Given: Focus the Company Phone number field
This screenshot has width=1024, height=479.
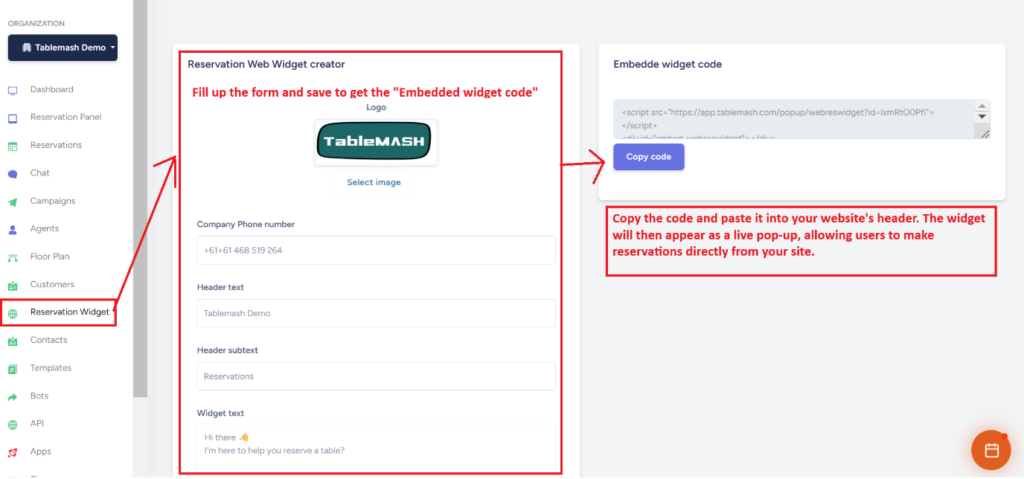Looking at the screenshot, I should tap(375, 250).
